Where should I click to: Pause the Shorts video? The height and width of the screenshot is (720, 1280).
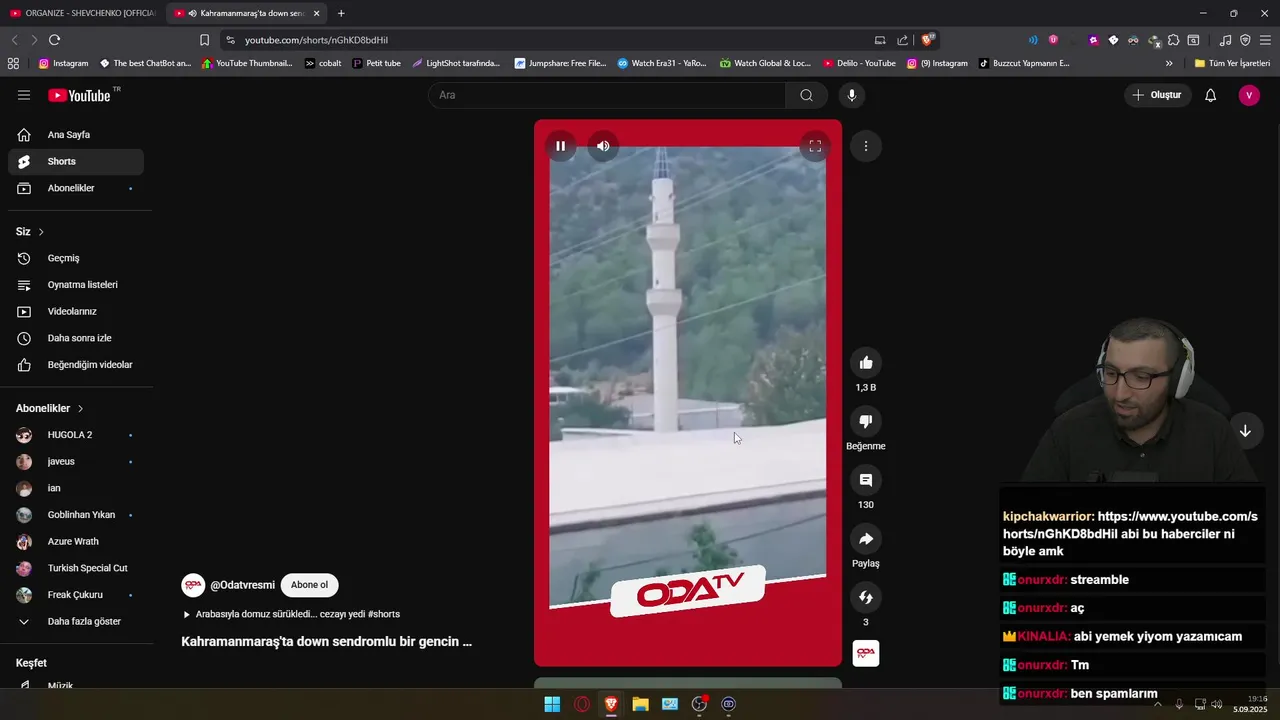(x=560, y=146)
